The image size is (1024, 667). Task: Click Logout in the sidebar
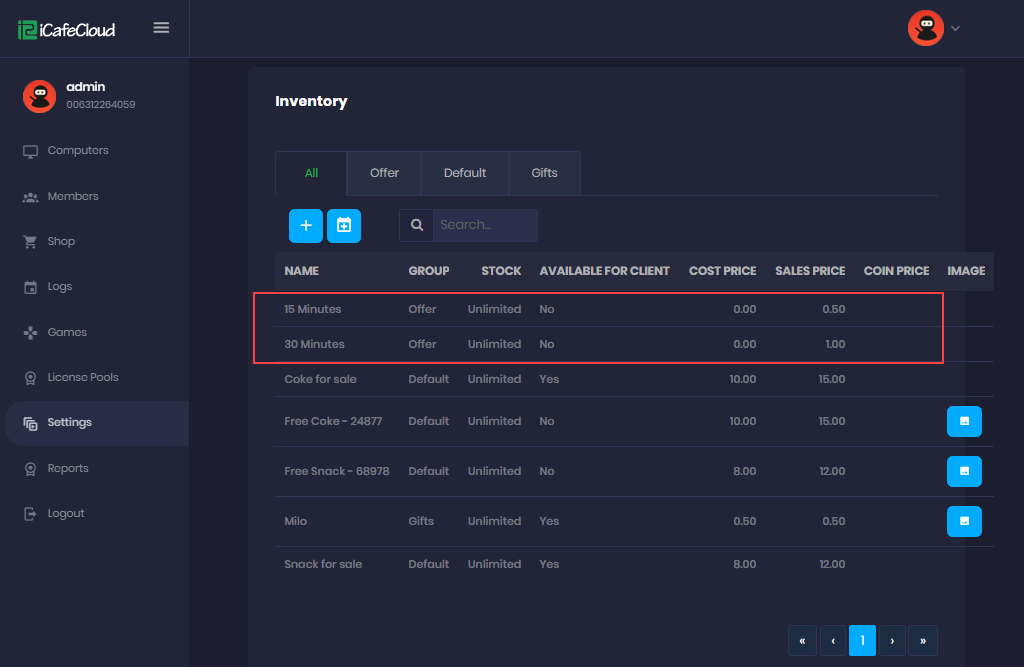[66, 514]
